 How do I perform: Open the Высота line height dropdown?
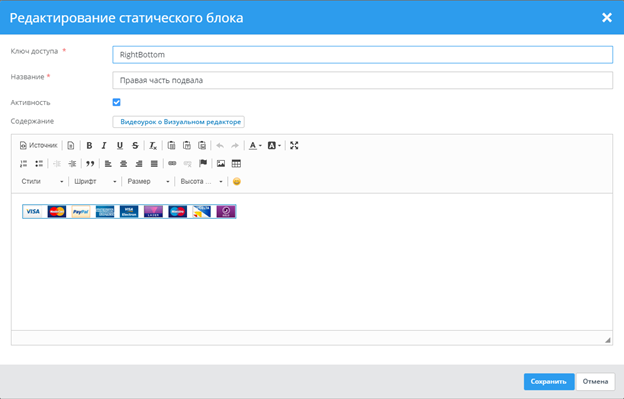pyautogui.click(x=201, y=181)
